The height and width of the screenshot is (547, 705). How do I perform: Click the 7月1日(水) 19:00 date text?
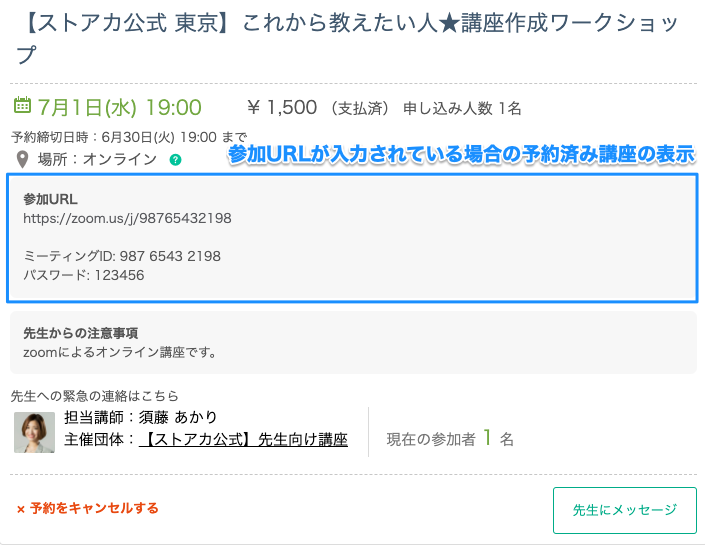[119, 107]
